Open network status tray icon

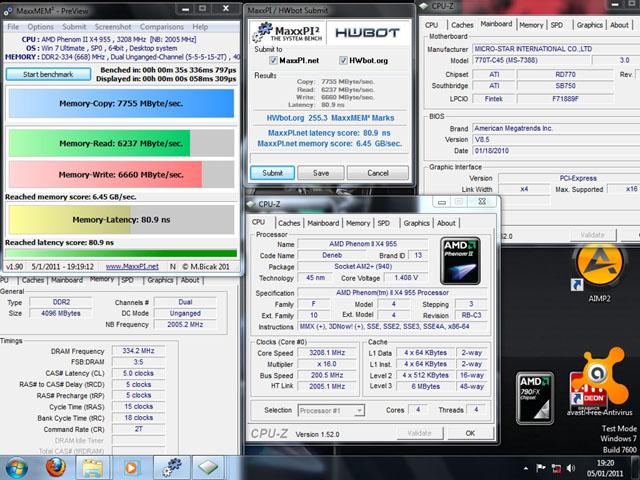556,468
